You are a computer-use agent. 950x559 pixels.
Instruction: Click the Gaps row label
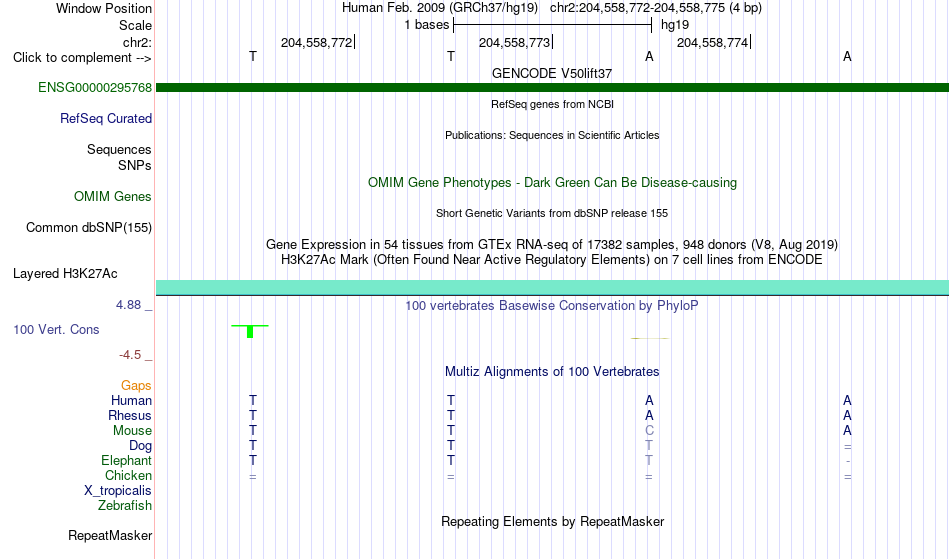[x=136, y=386]
